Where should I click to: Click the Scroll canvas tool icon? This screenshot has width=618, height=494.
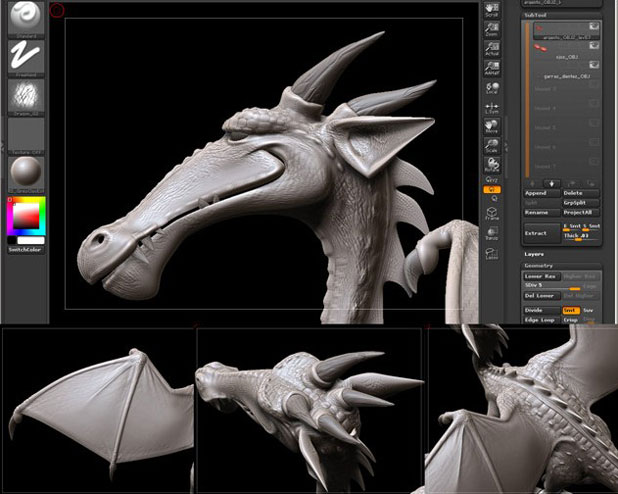pyautogui.click(x=492, y=10)
